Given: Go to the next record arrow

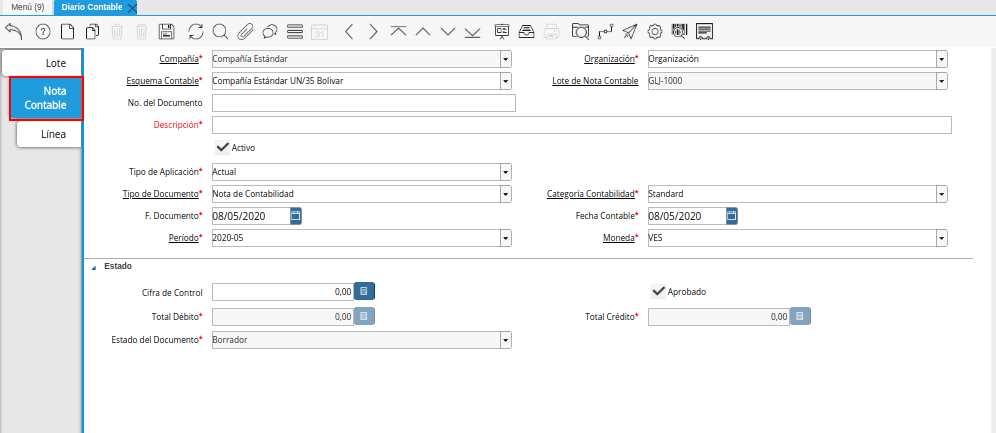Looking at the screenshot, I should pyautogui.click(x=373, y=32).
